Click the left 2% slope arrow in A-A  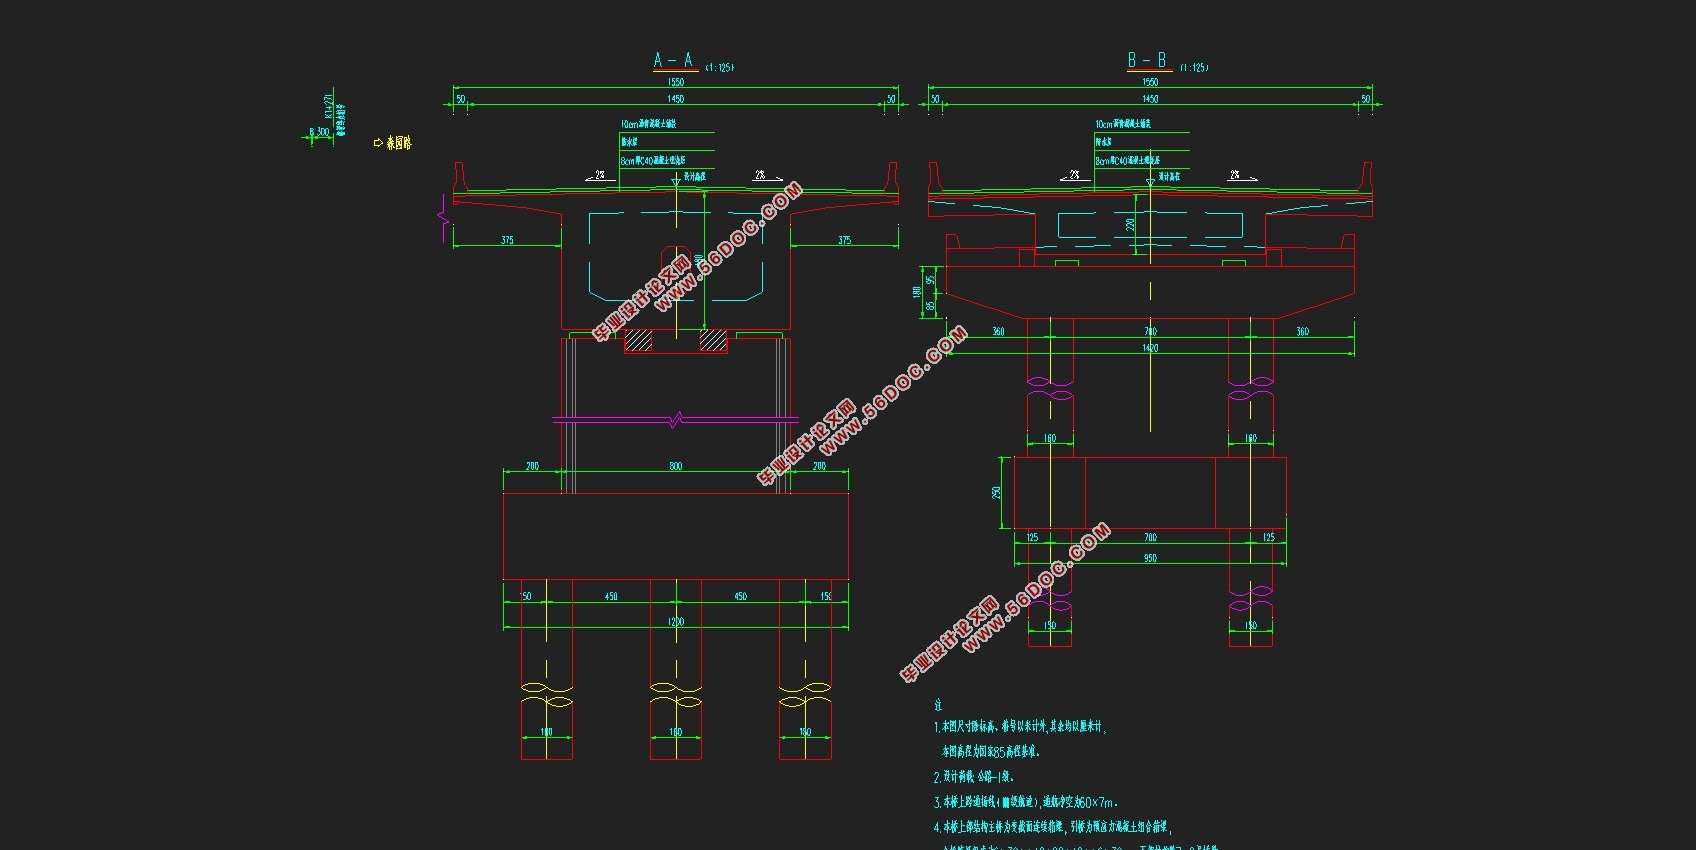597,177
